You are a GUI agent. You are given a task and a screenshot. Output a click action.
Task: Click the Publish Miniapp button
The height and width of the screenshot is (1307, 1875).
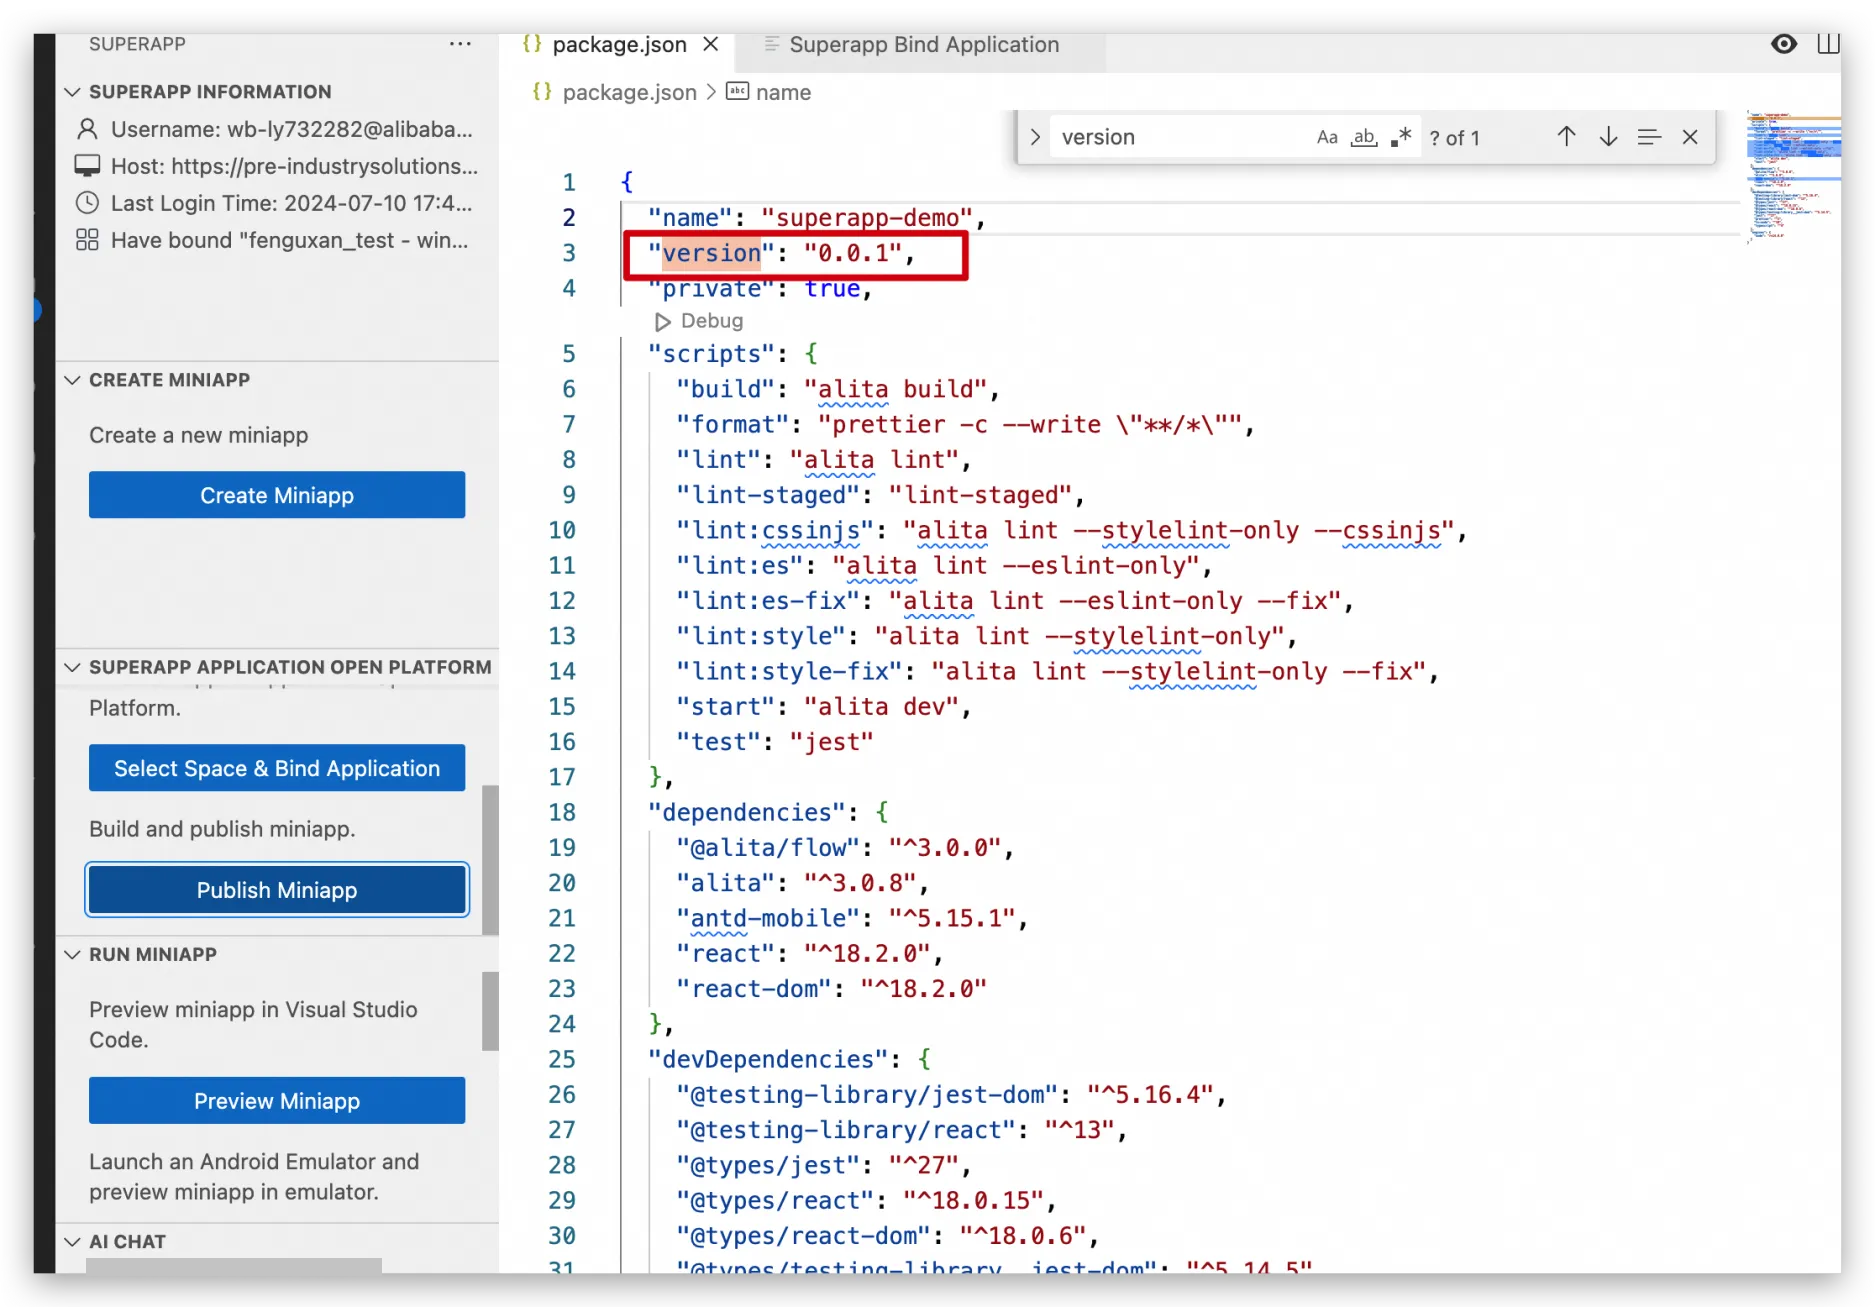pyautogui.click(x=277, y=890)
